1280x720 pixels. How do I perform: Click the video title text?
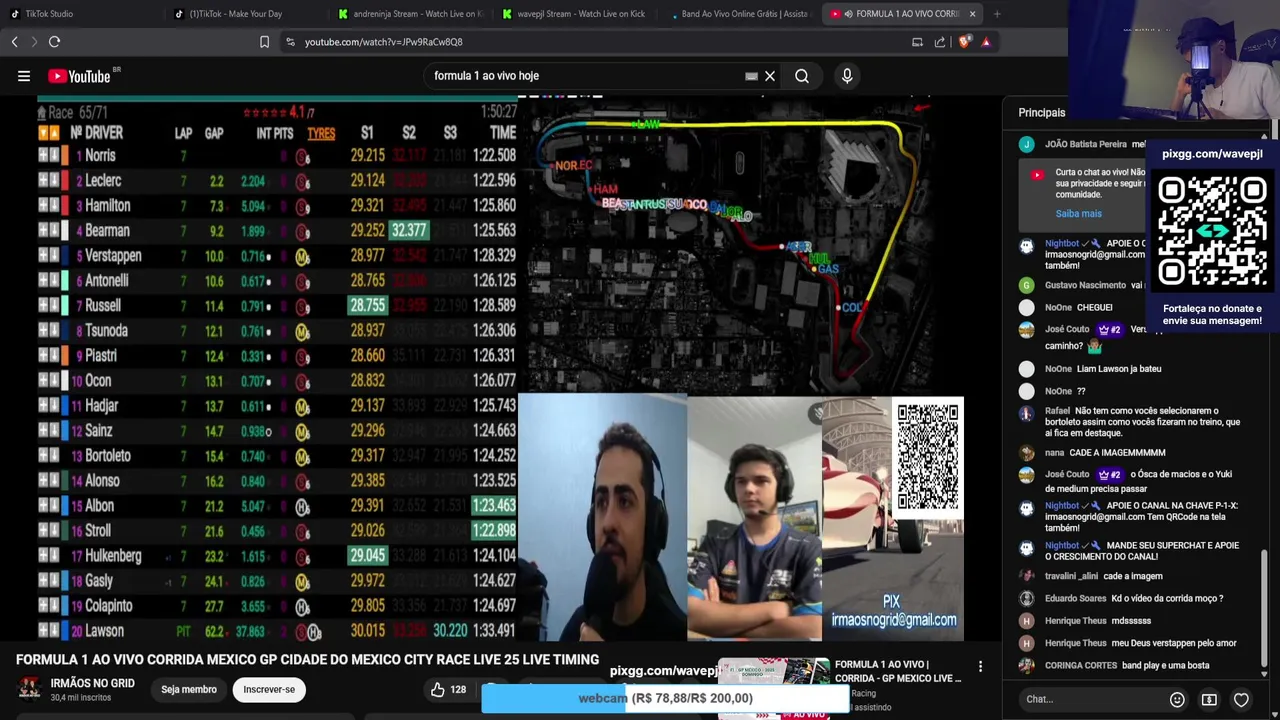(307, 660)
